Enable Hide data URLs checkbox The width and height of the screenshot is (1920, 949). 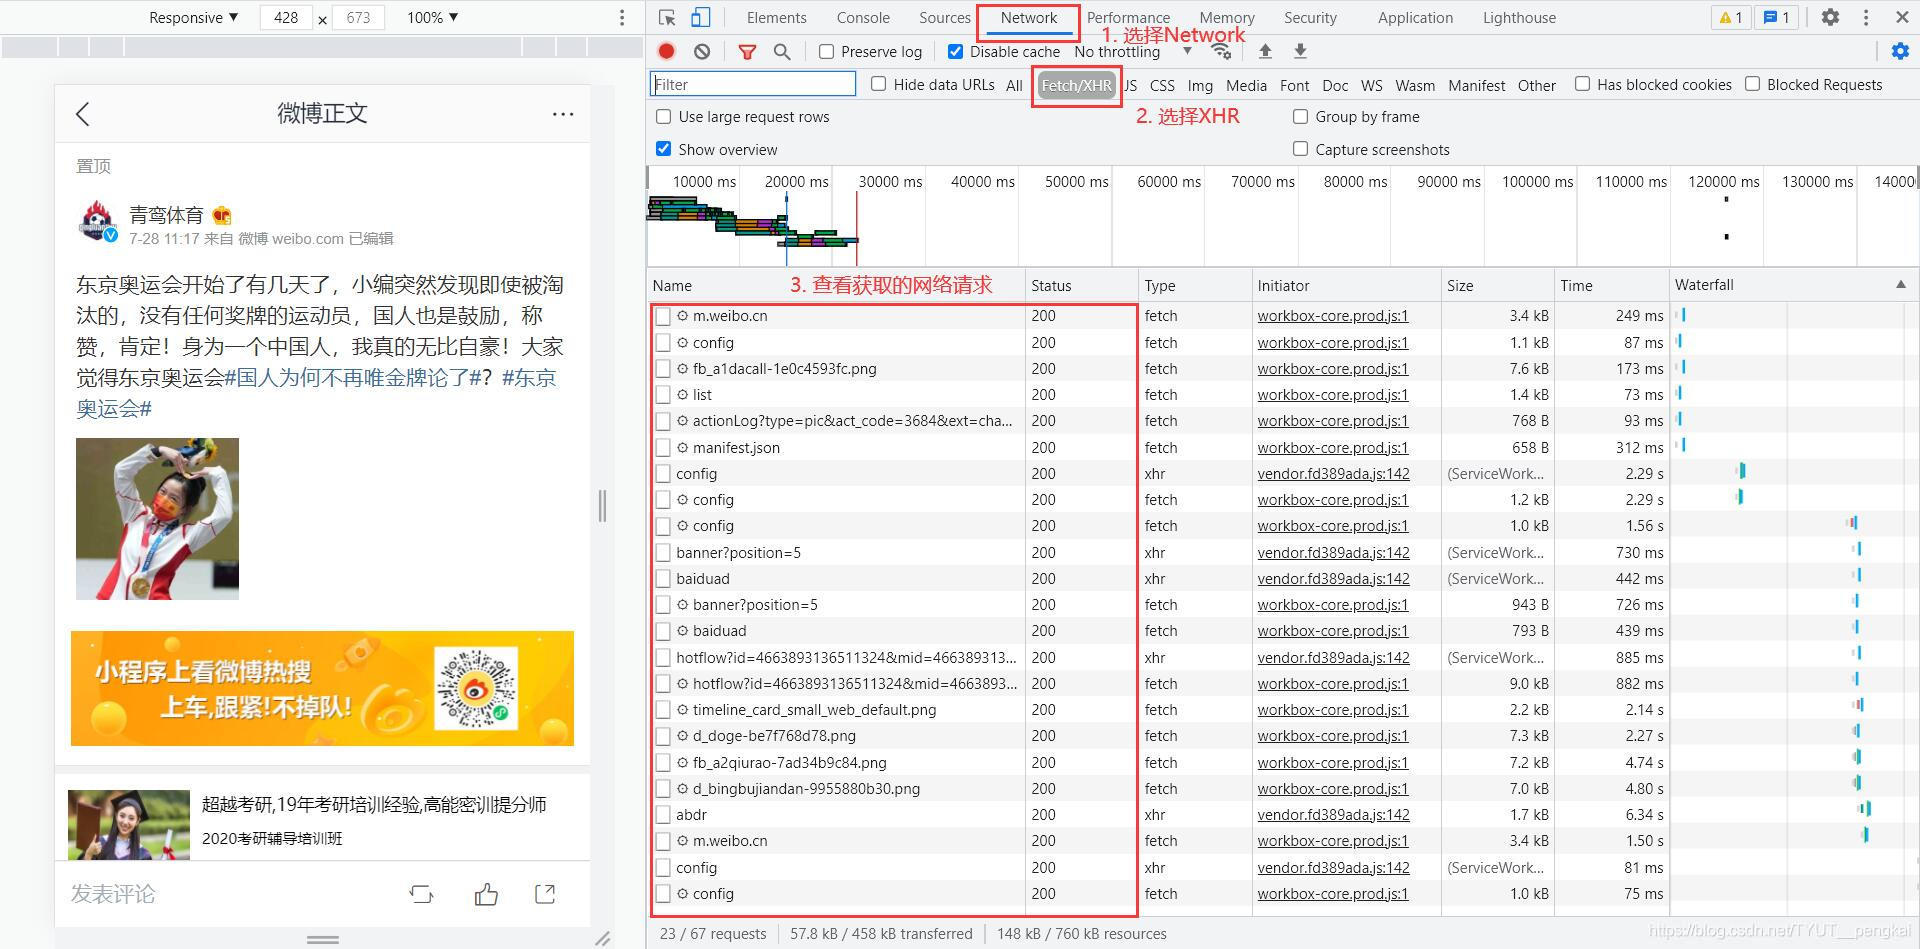pyautogui.click(x=878, y=84)
